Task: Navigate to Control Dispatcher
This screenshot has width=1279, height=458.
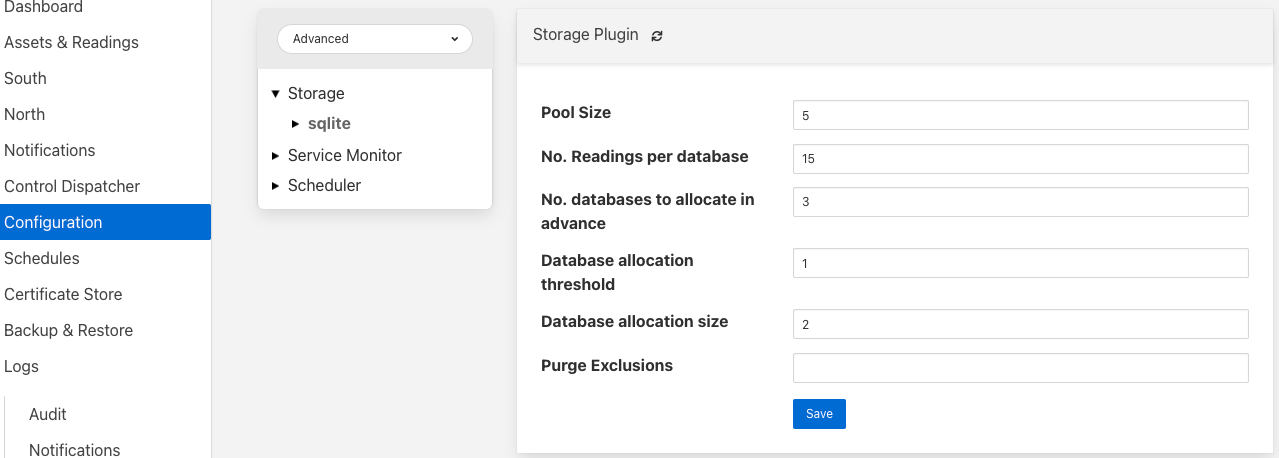Action: 72,186
